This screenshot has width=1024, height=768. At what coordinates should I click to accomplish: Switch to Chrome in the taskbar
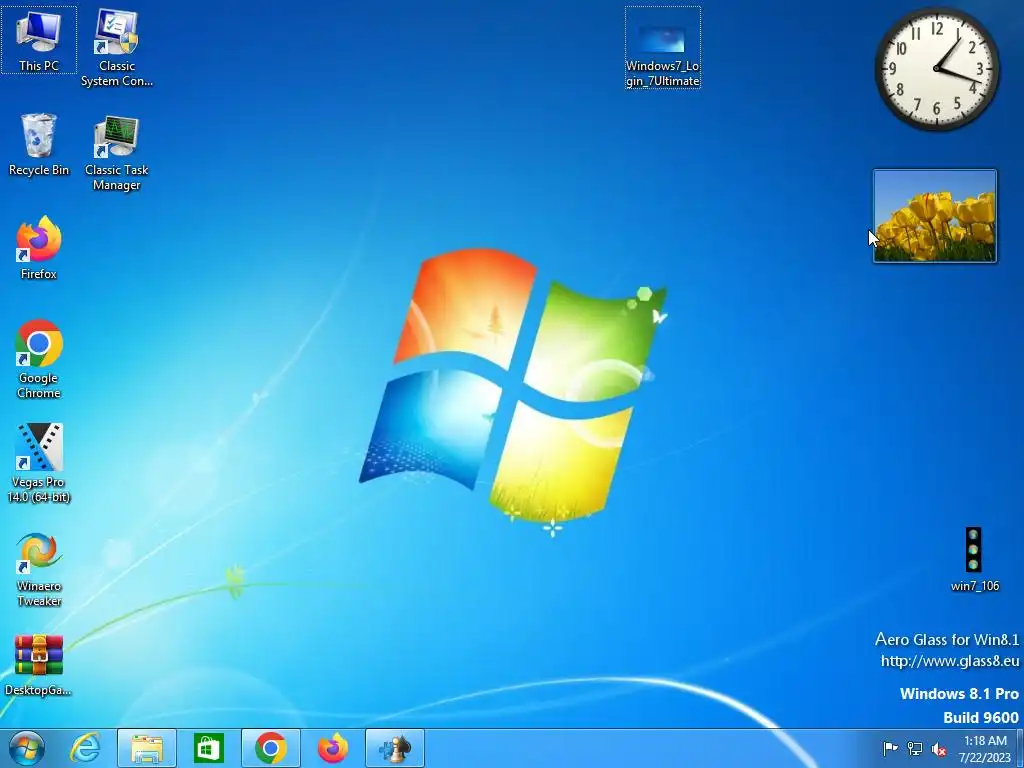tap(270, 748)
